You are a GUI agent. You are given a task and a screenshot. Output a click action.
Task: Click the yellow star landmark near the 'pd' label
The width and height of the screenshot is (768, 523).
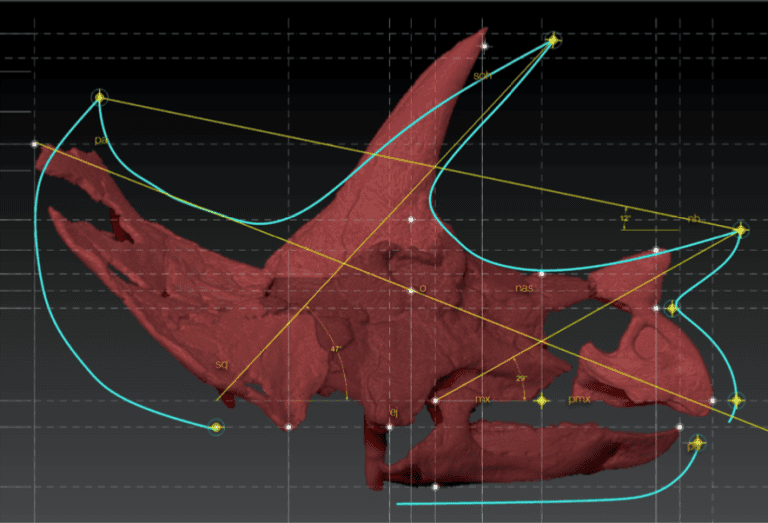(x=697, y=442)
